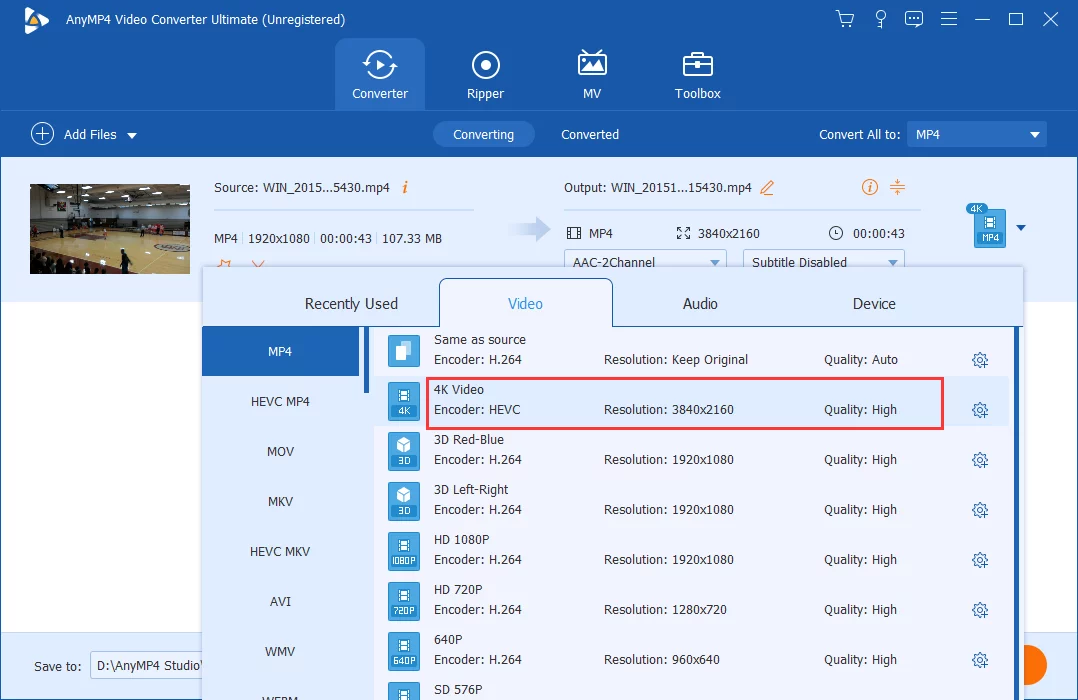1078x700 pixels.
Task: Open the hamburger menu icon
Action: pos(949,19)
